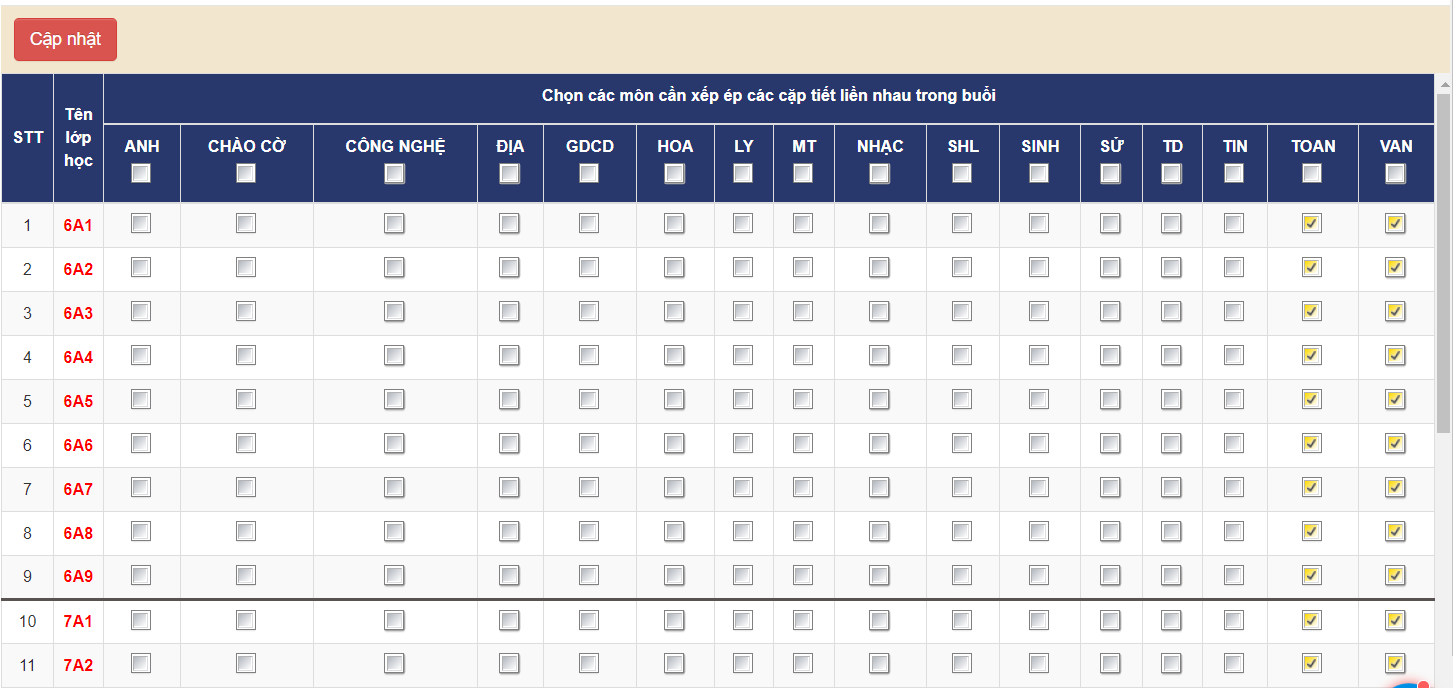Image resolution: width=1453 pixels, height=688 pixels.
Task: Check TIN for class 6A5
Action: pos(1234,400)
